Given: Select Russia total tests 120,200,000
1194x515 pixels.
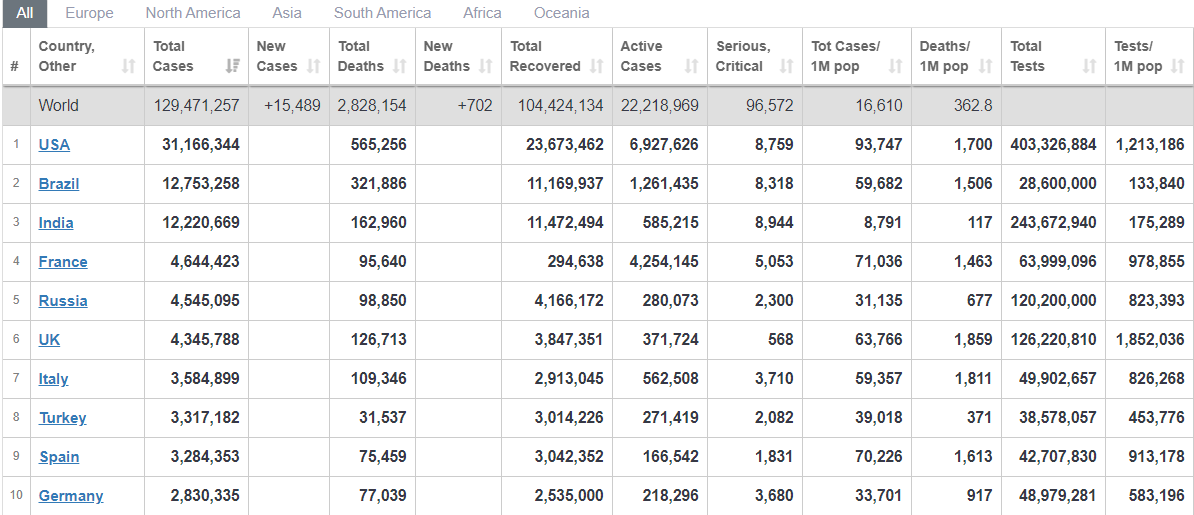Looking at the screenshot, I should point(1053,300).
